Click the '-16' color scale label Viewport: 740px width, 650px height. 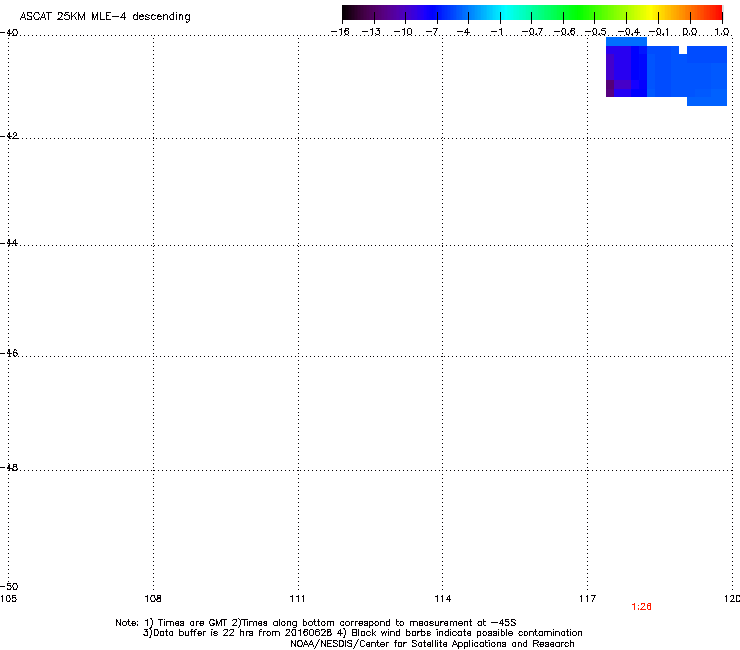coord(340,32)
